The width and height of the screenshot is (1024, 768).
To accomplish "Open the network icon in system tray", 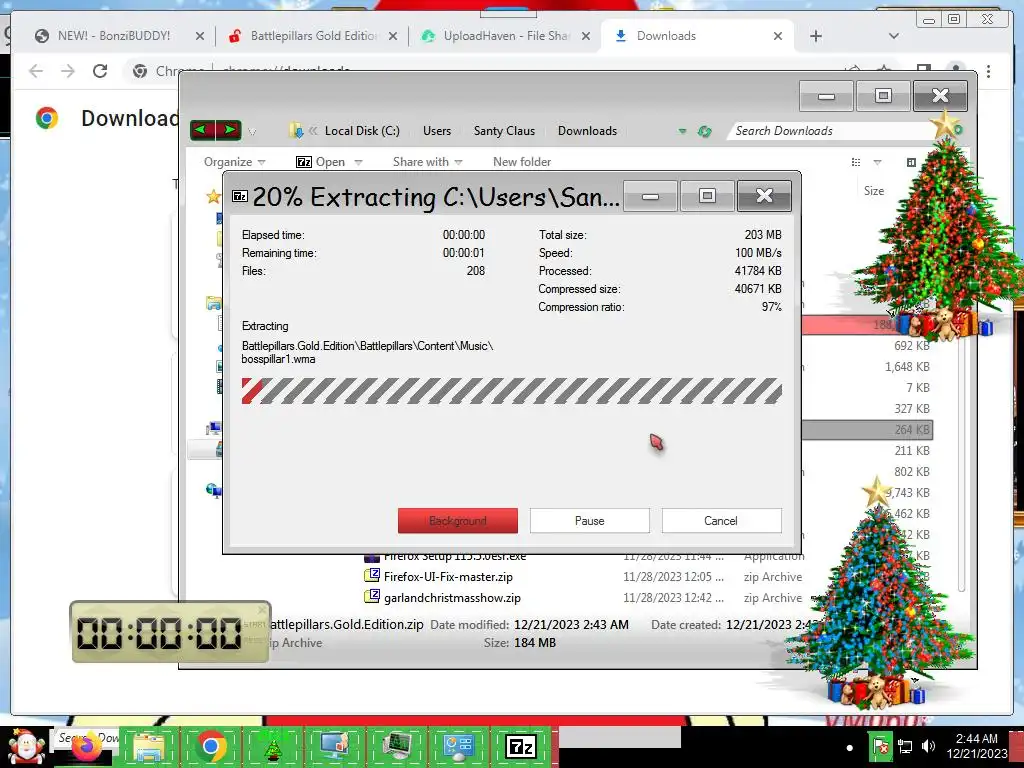I will click(x=905, y=746).
